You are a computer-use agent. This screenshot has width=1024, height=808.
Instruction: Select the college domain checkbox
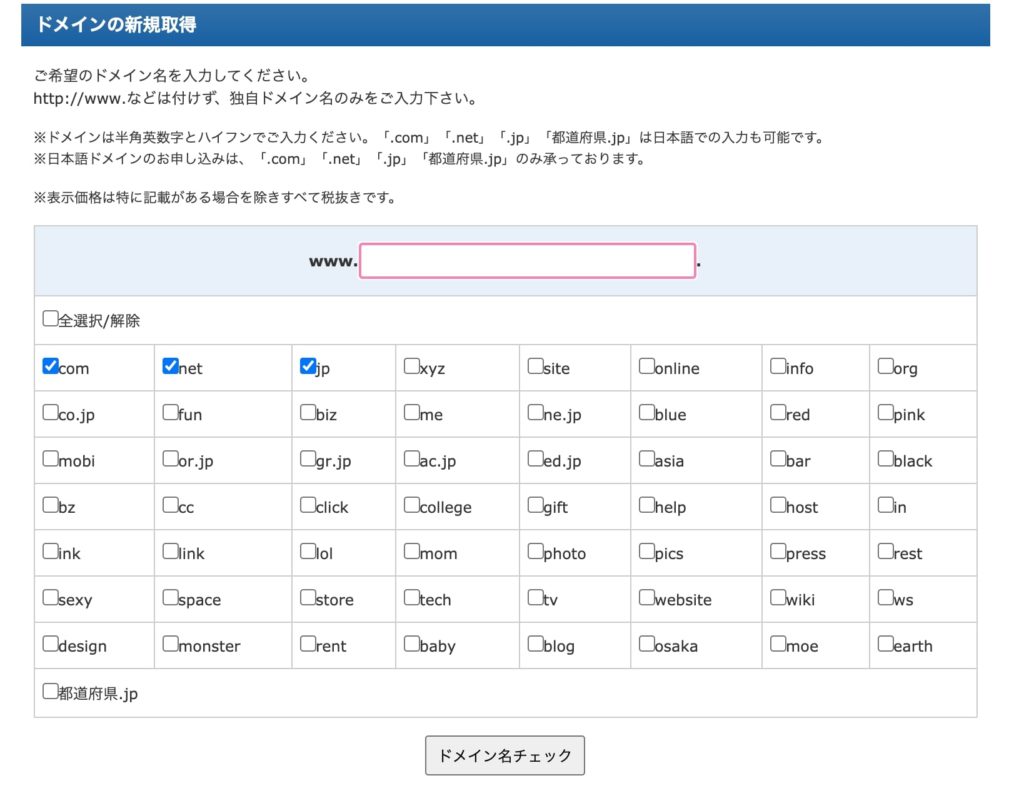[412, 505]
